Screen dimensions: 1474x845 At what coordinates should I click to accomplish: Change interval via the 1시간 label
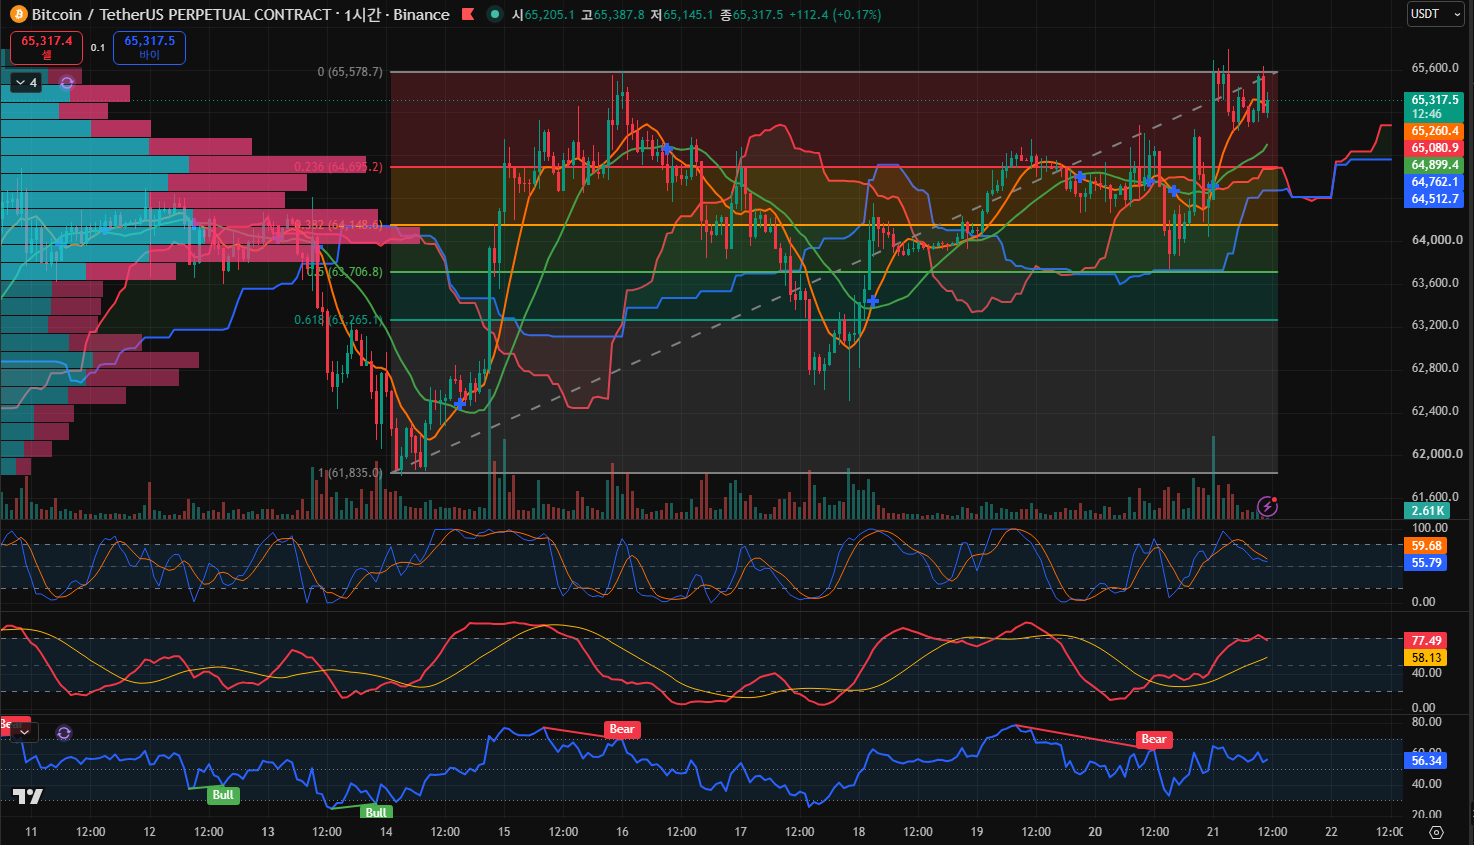click(x=362, y=15)
